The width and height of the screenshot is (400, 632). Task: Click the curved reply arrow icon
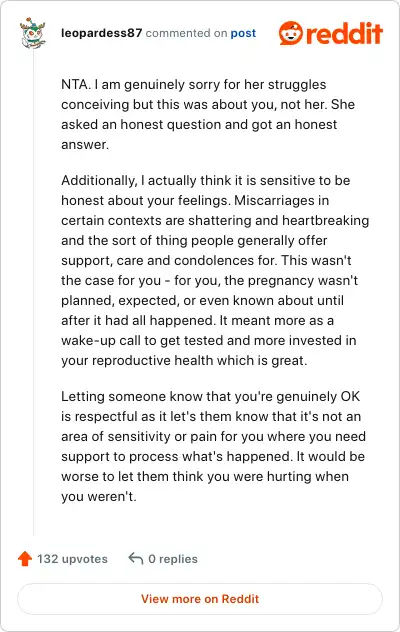click(x=136, y=559)
